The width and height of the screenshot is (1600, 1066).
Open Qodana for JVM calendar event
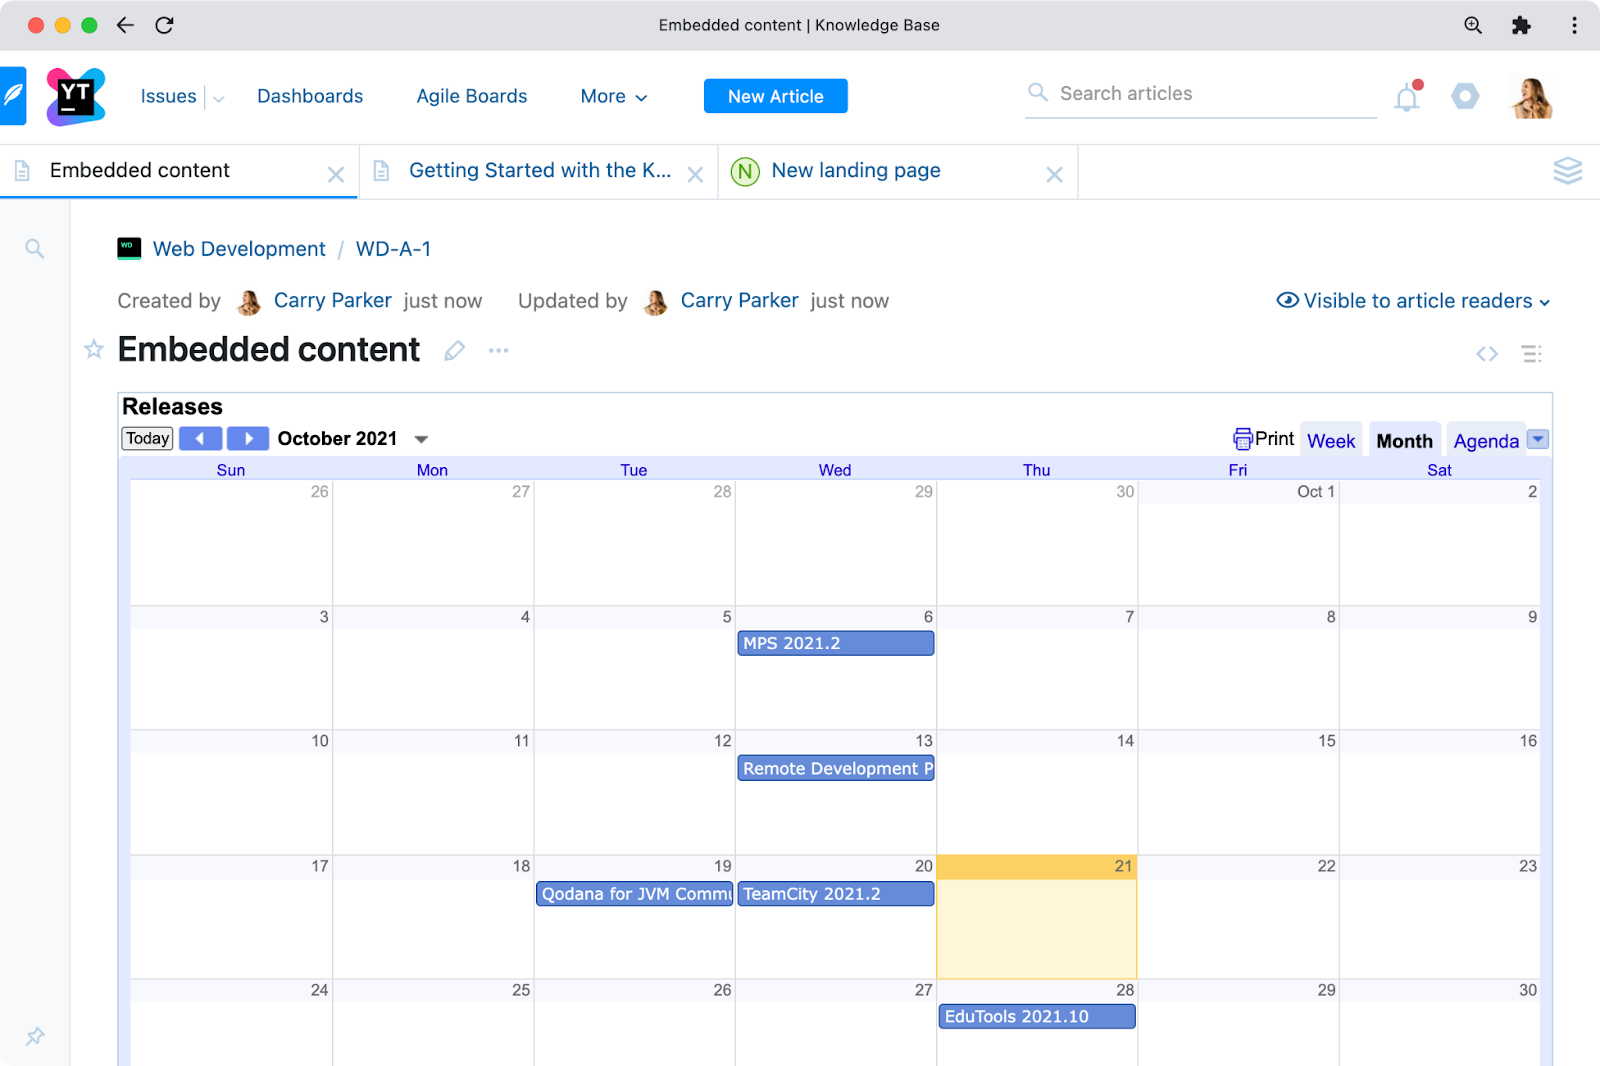635,893
